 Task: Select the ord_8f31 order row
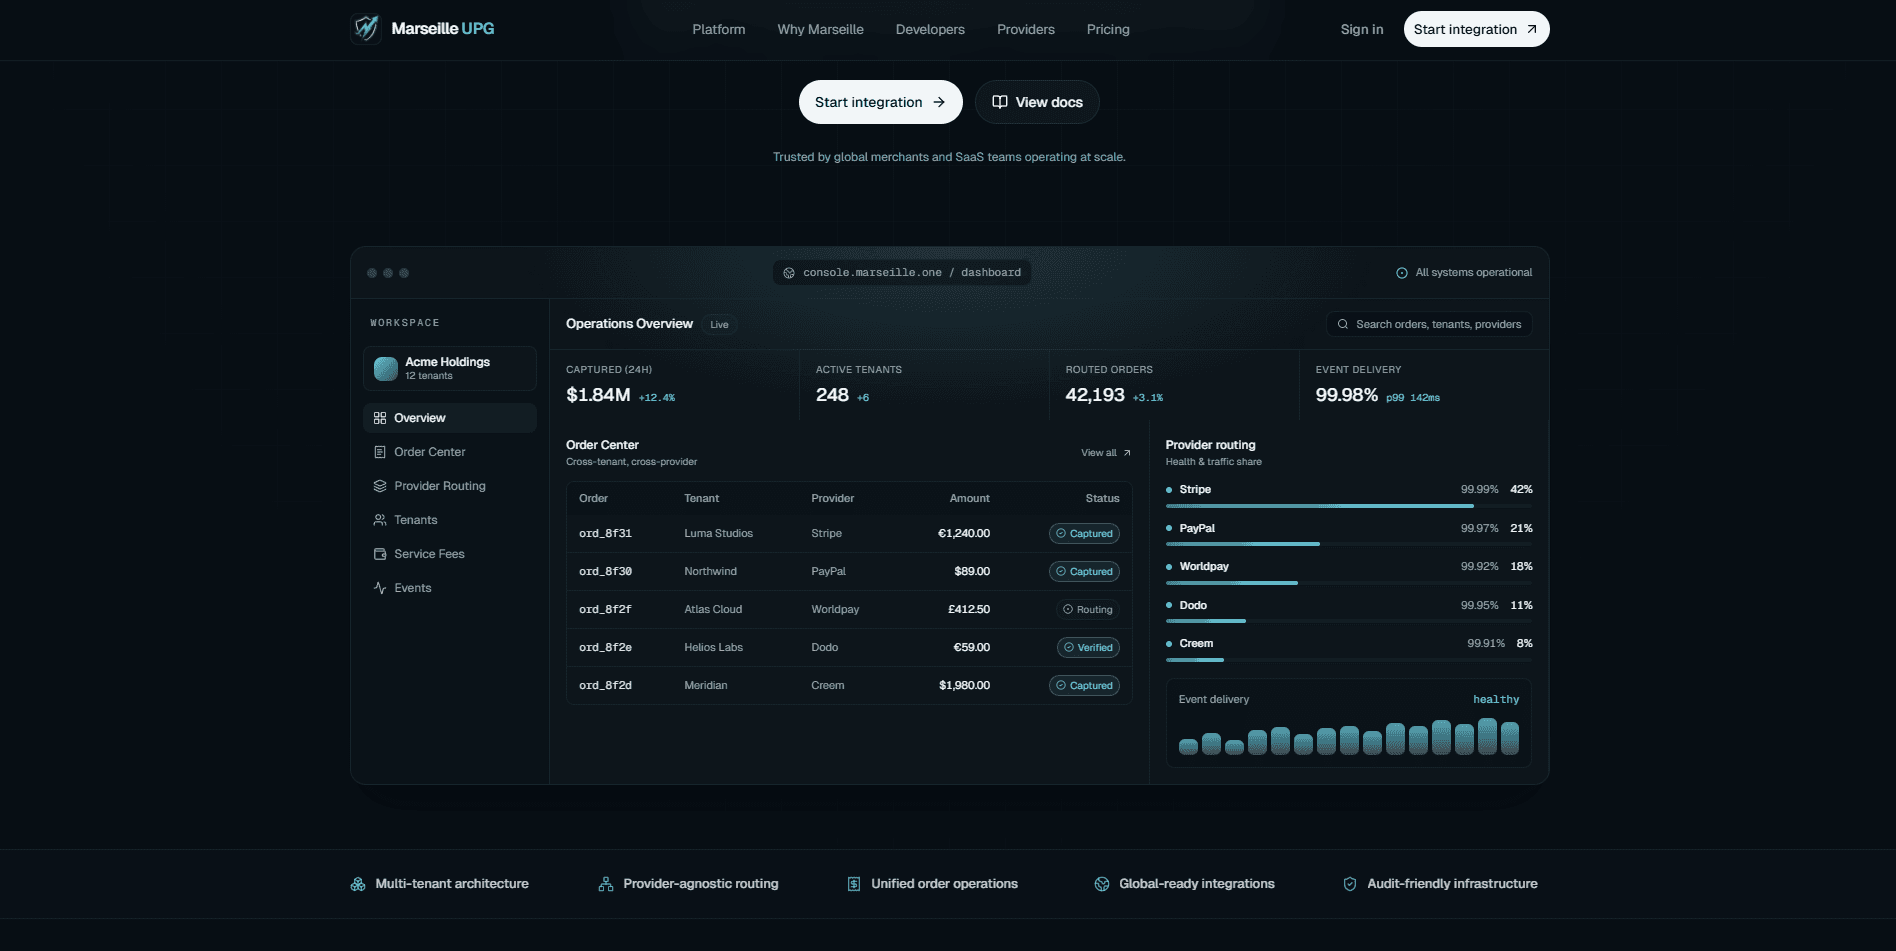[849, 534]
